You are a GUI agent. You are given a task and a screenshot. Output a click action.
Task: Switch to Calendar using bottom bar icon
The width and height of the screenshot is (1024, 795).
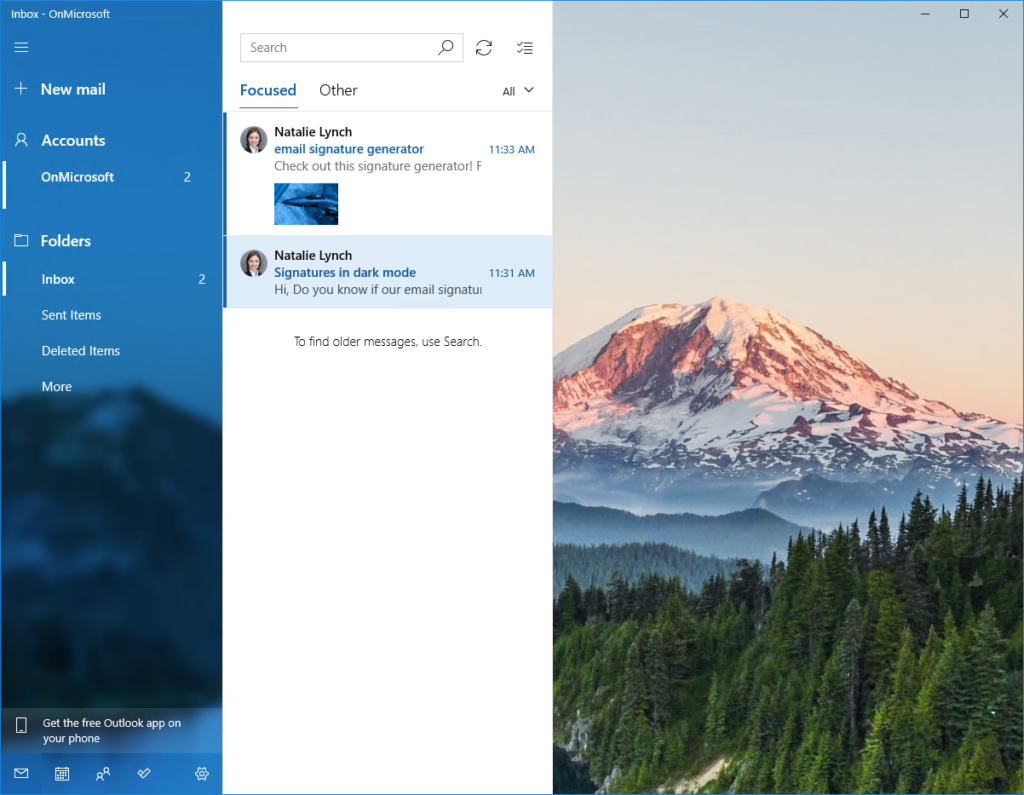point(62,773)
